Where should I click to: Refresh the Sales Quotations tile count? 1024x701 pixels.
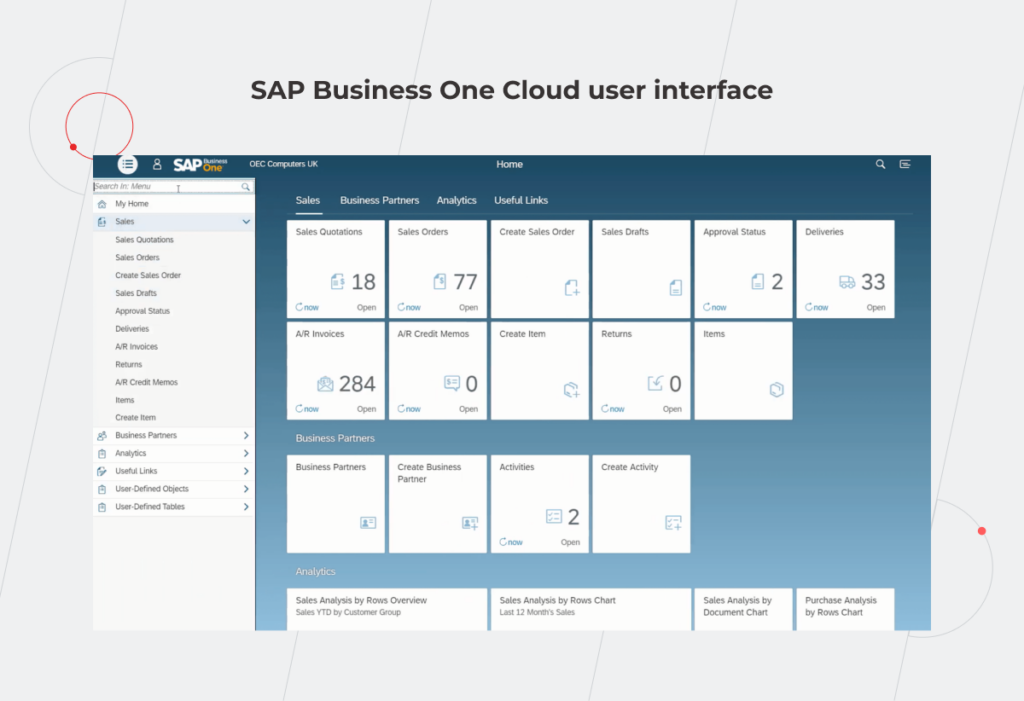(307, 307)
